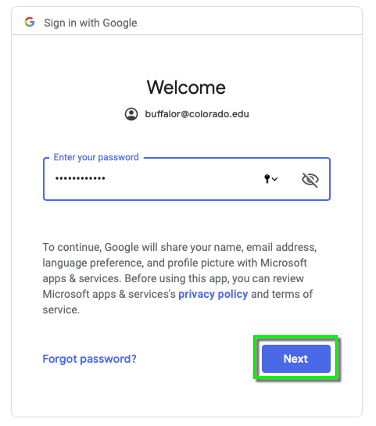Screen dimensions: 376x426
Task: Select the buffalor@colorado.edu account chip
Action: pos(187,114)
